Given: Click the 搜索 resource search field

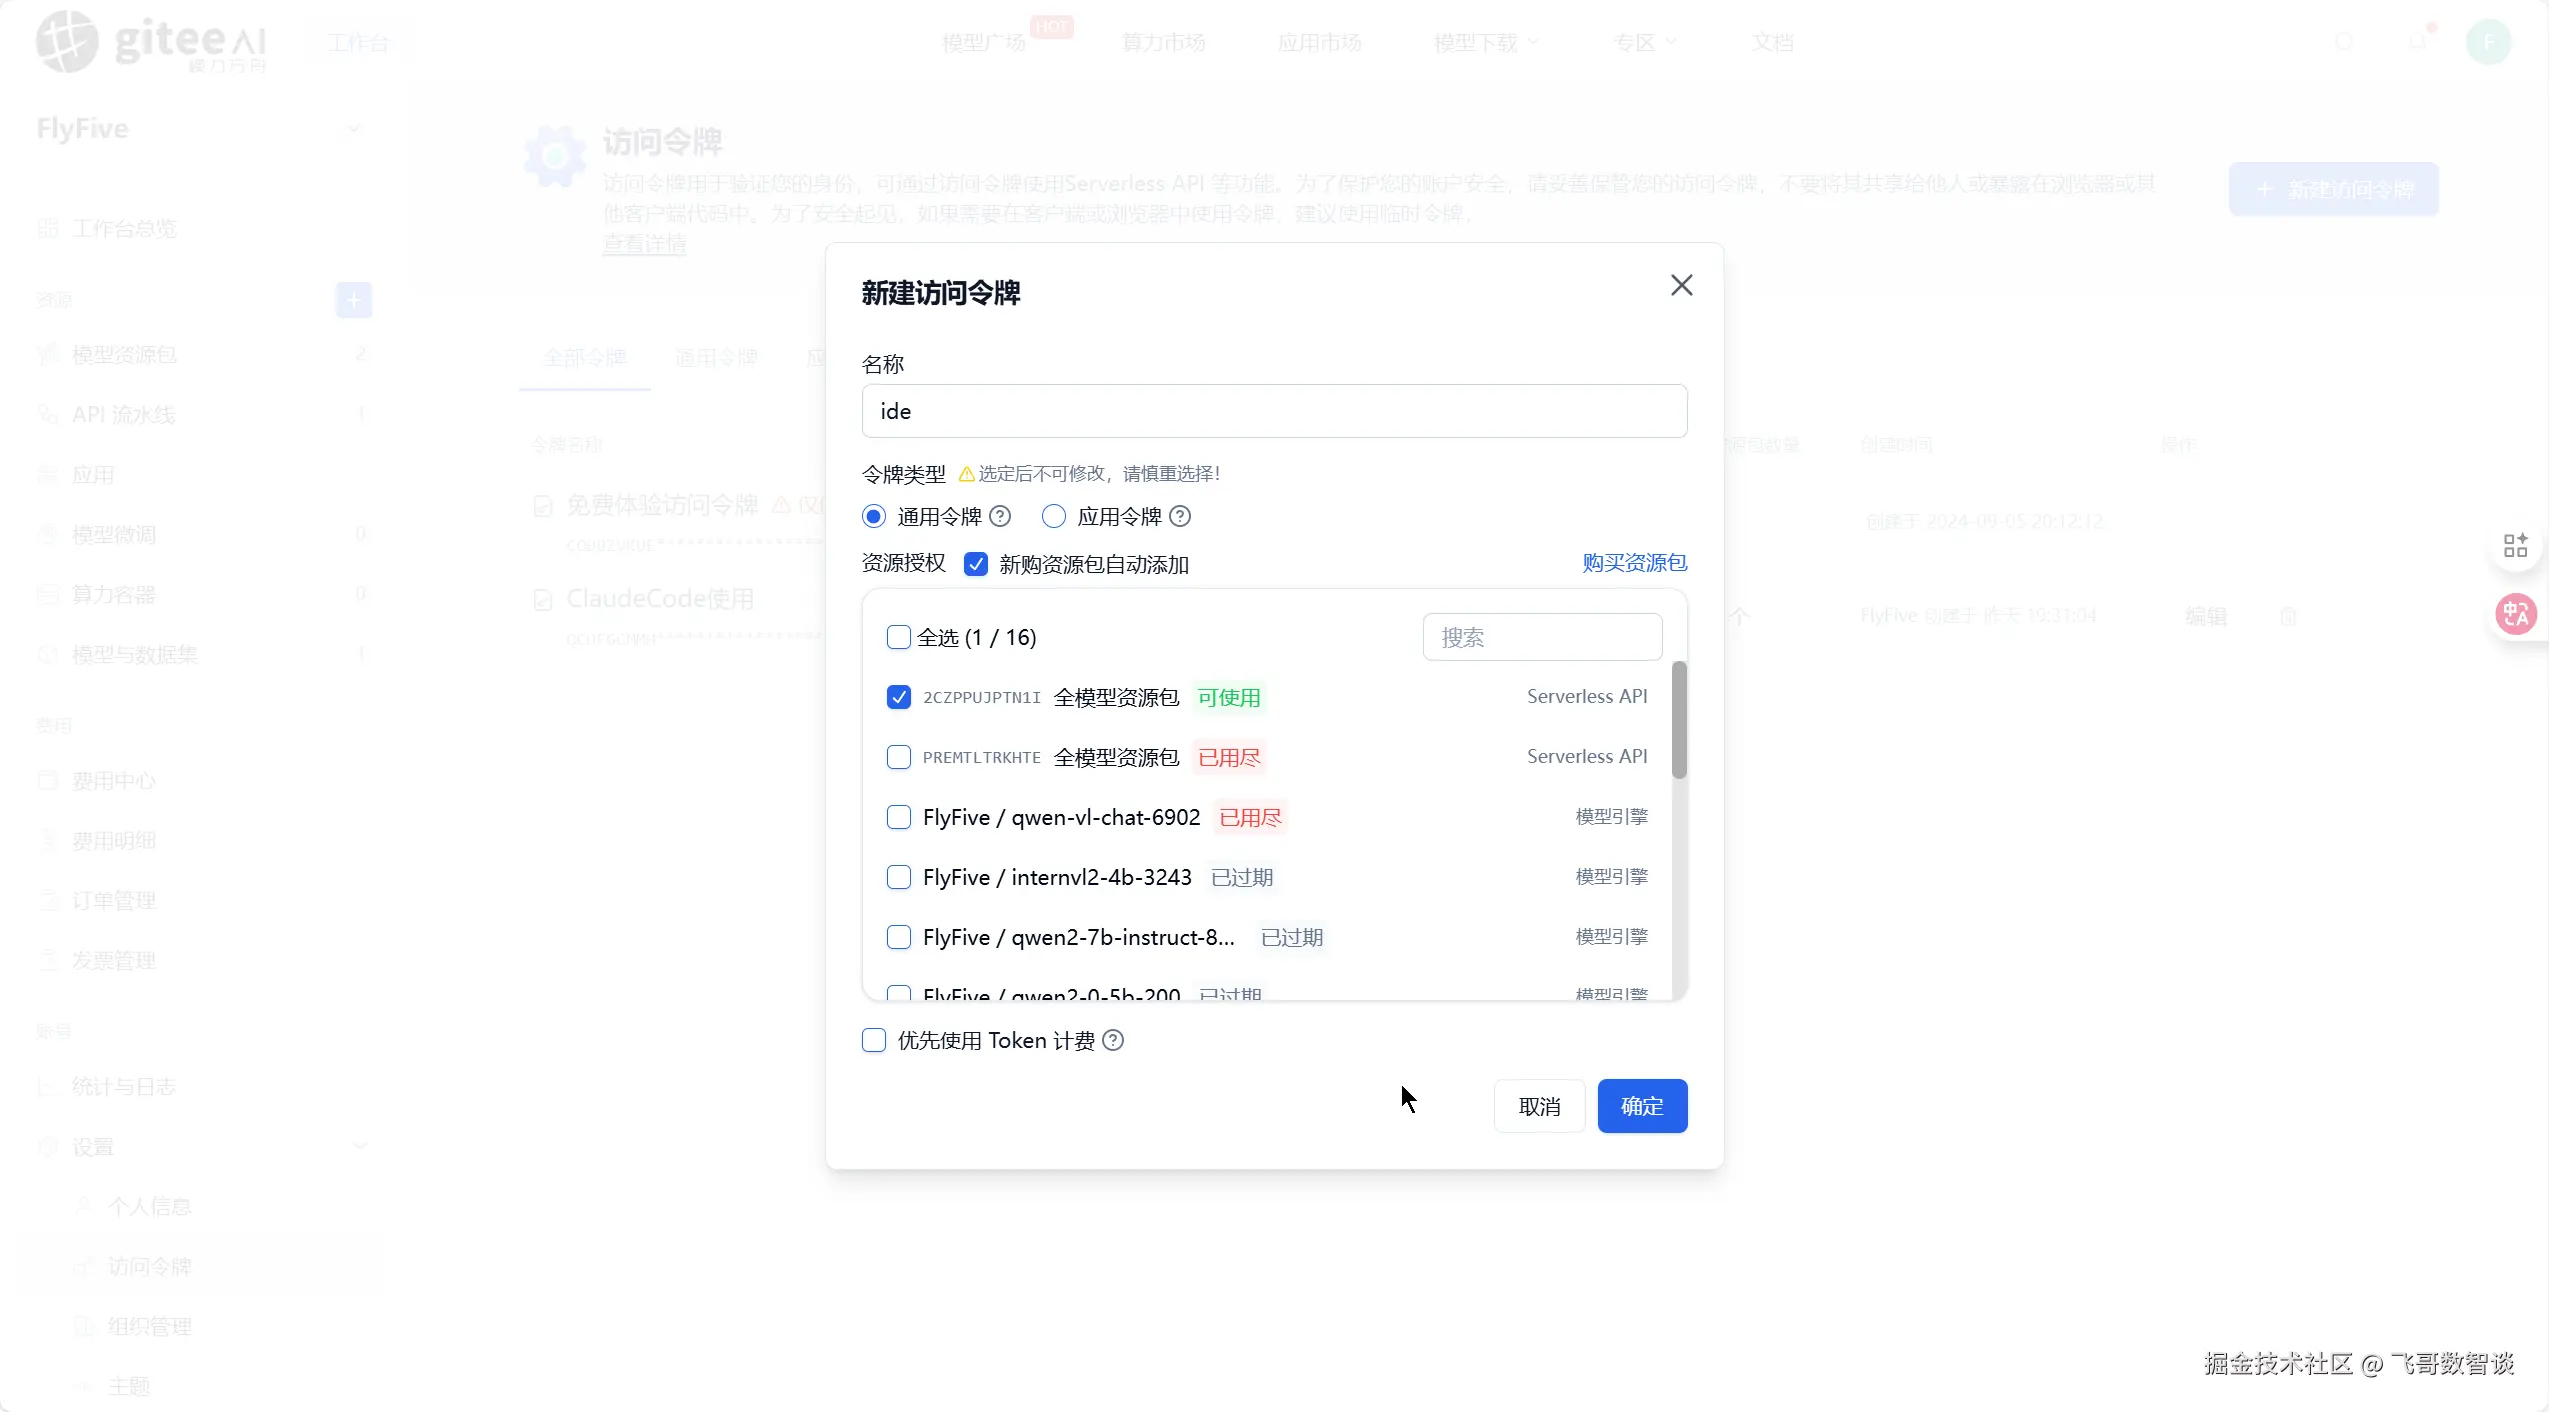Looking at the screenshot, I should pos(1541,637).
